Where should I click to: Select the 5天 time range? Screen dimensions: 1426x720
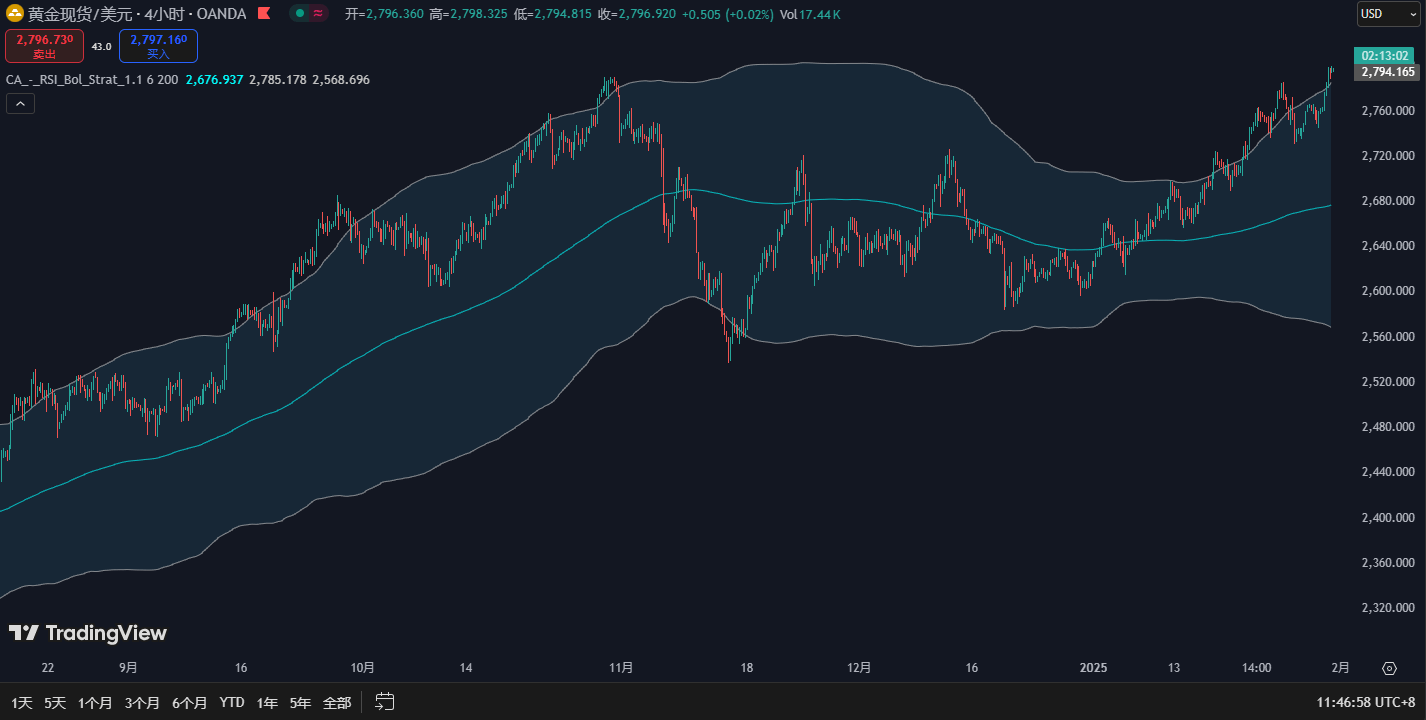(x=55, y=702)
